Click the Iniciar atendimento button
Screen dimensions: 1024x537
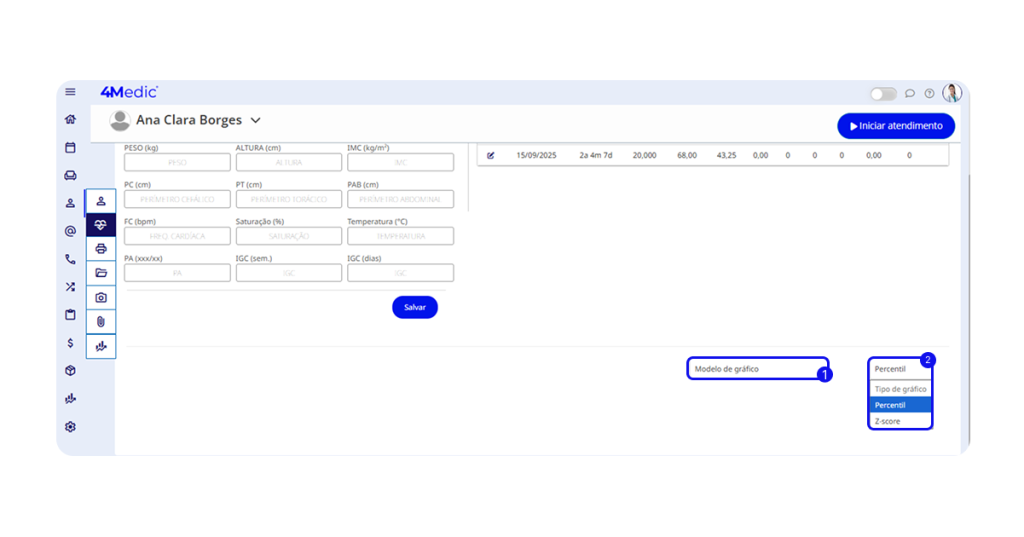(896, 126)
